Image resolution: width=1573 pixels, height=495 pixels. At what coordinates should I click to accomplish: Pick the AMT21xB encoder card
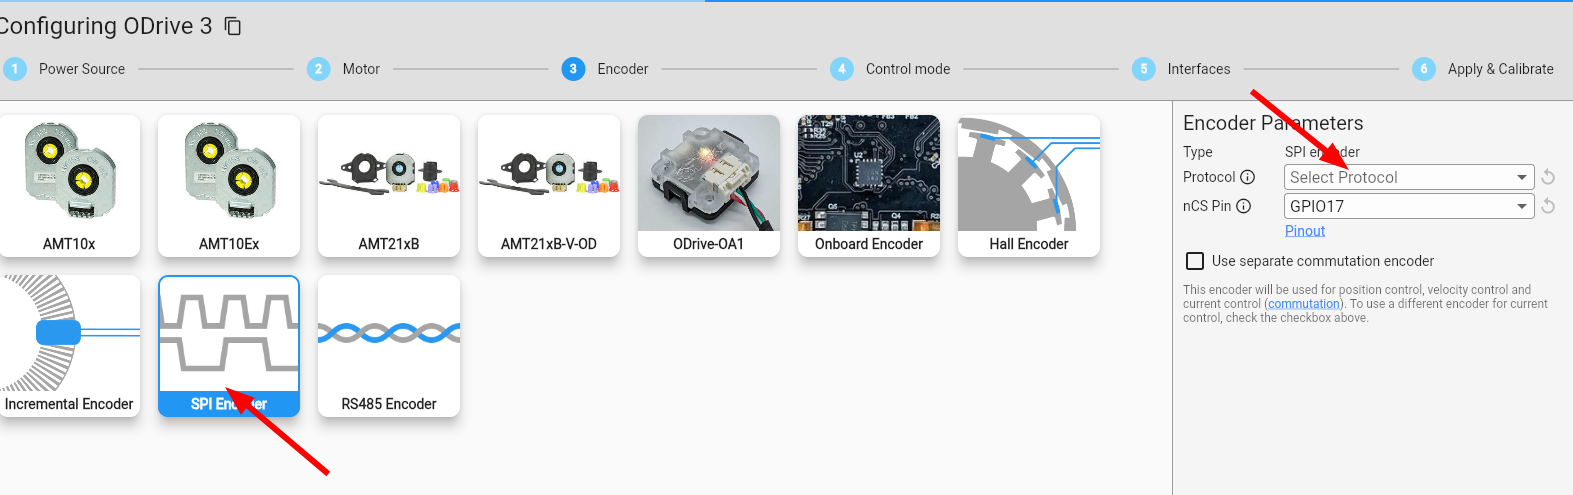pyautogui.click(x=389, y=185)
